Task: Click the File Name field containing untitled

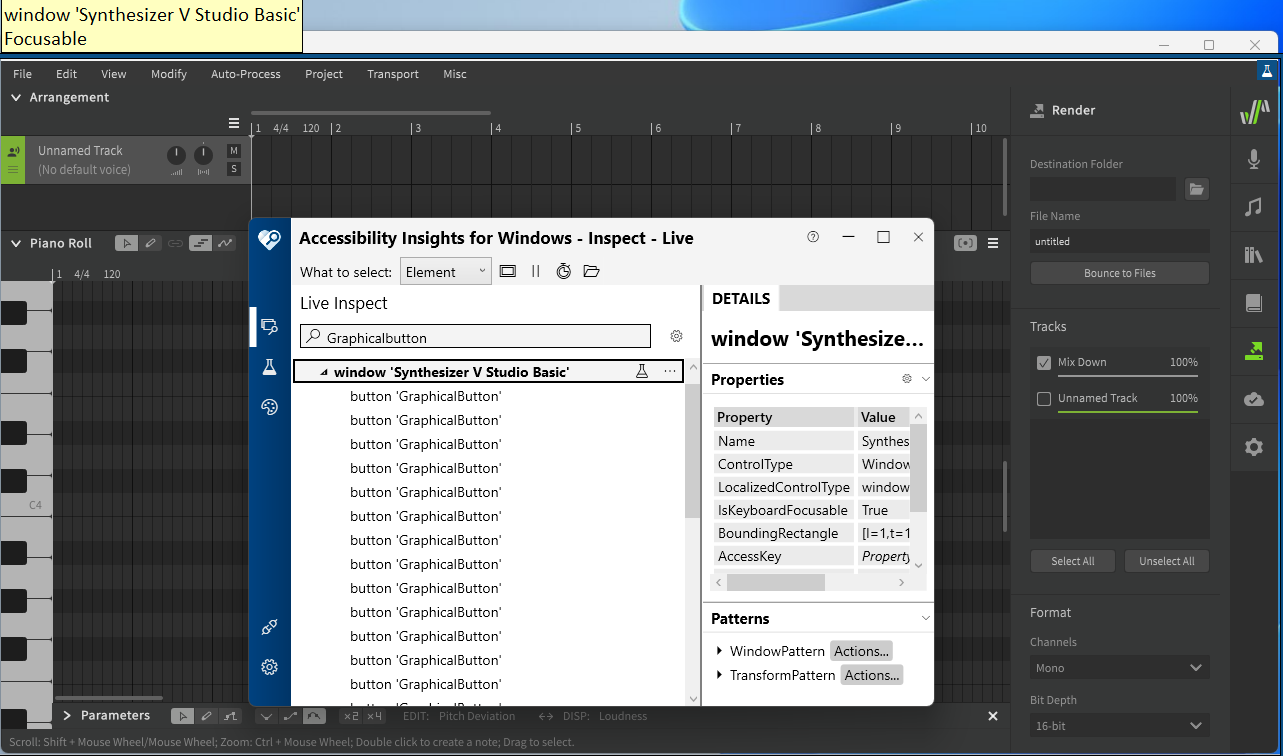Action: tap(1120, 241)
